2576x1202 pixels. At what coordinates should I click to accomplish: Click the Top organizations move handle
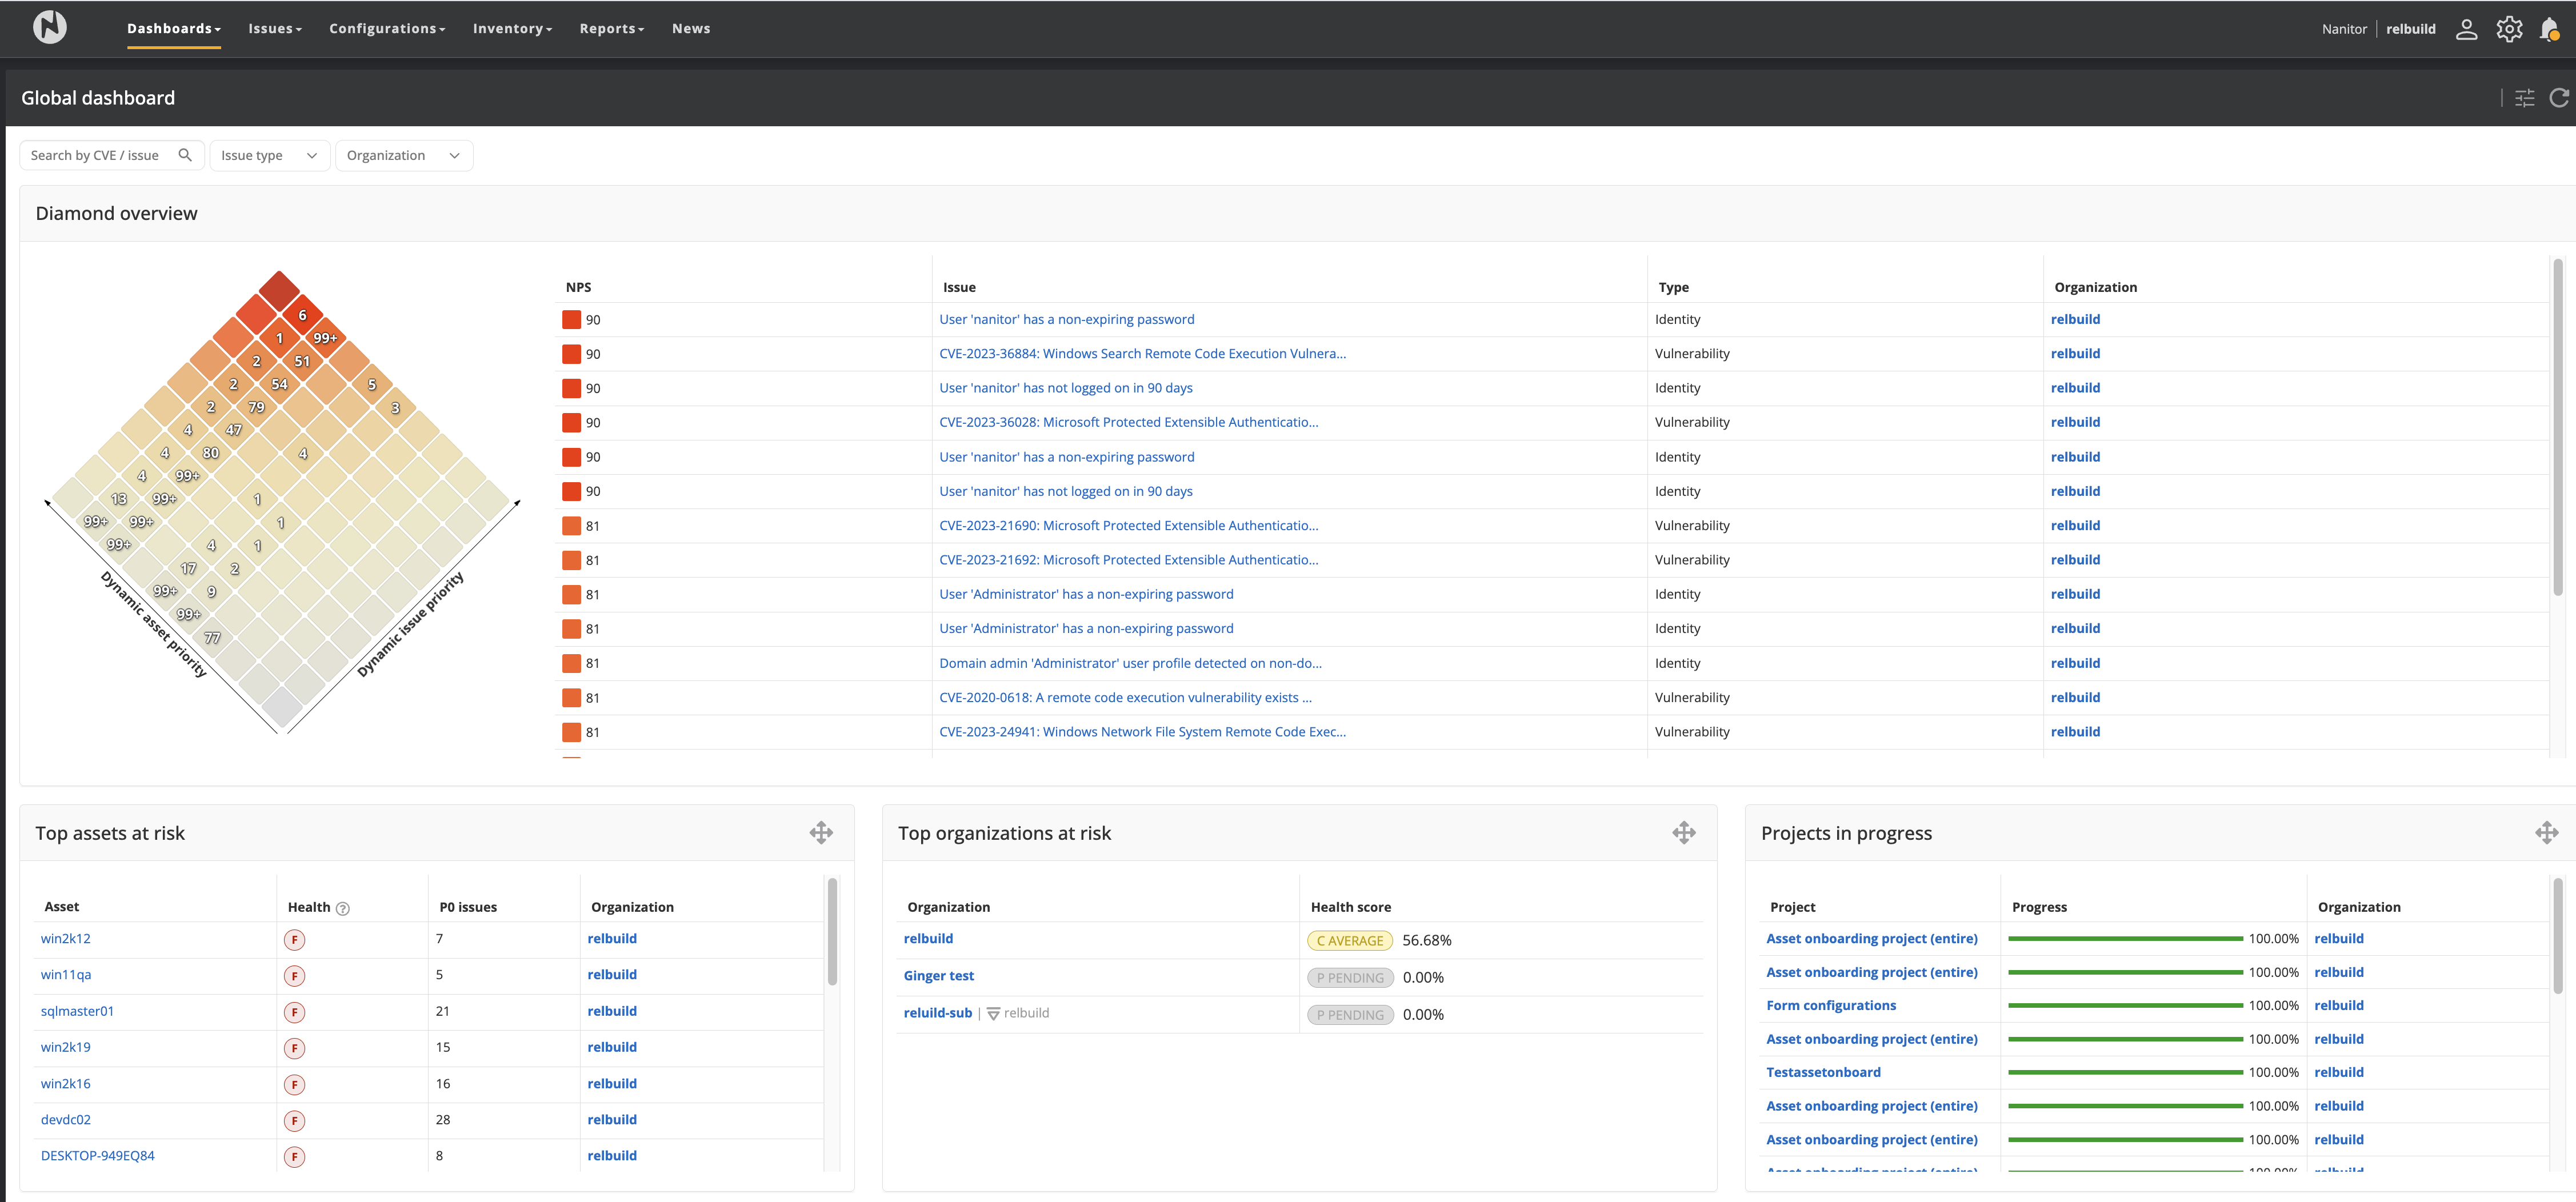tap(1684, 833)
